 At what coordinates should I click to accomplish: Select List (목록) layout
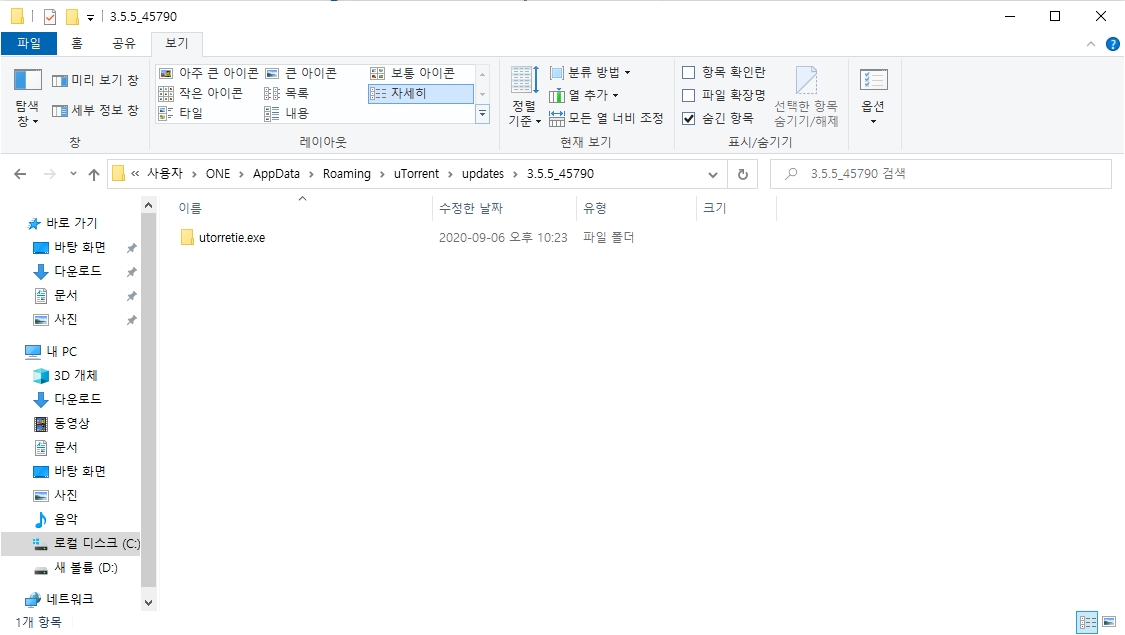point(286,93)
